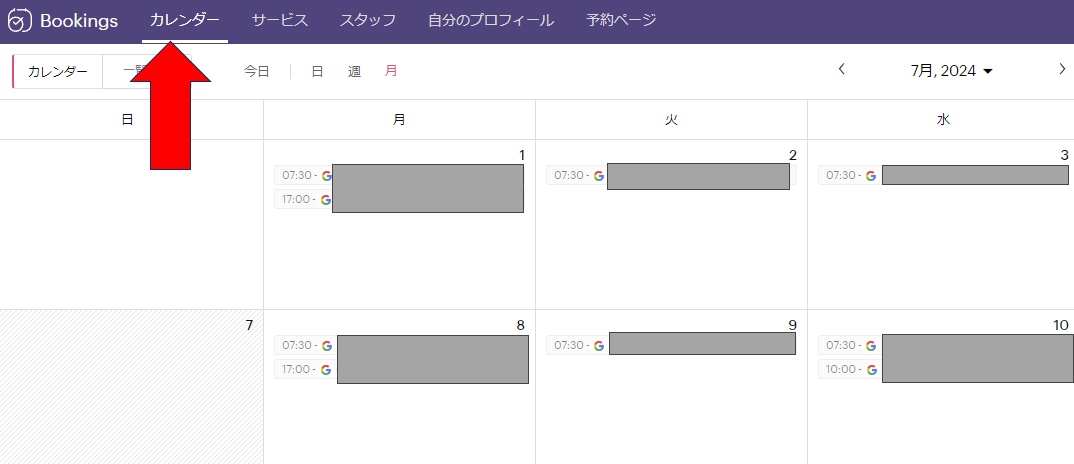Click the Bookings logo icon
This screenshot has width=1074, height=464.
(19, 21)
